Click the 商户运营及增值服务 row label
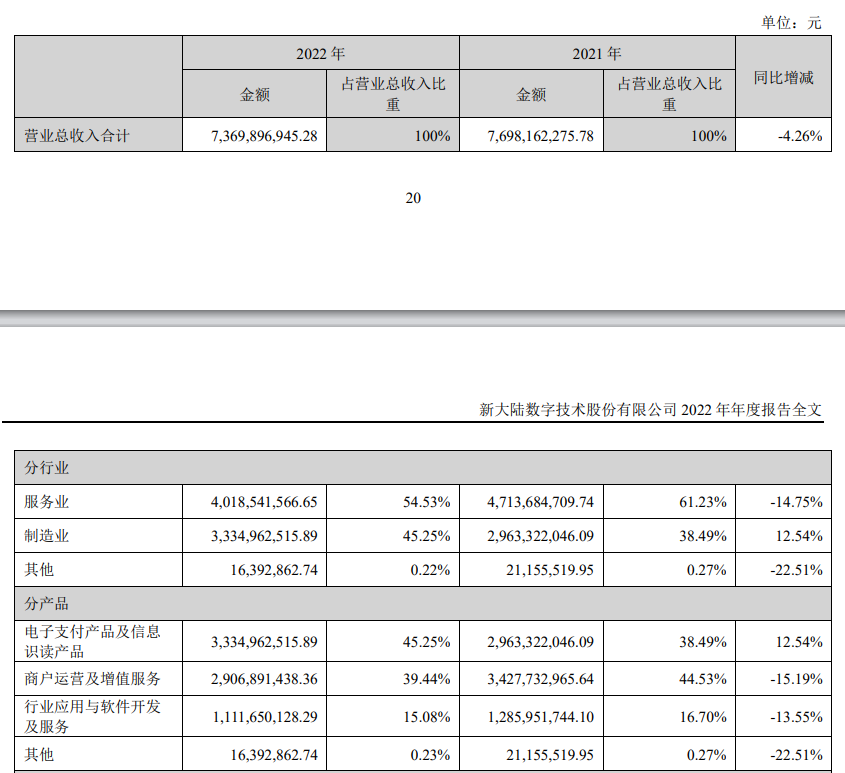This screenshot has width=845, height=773. click(91, 679)
